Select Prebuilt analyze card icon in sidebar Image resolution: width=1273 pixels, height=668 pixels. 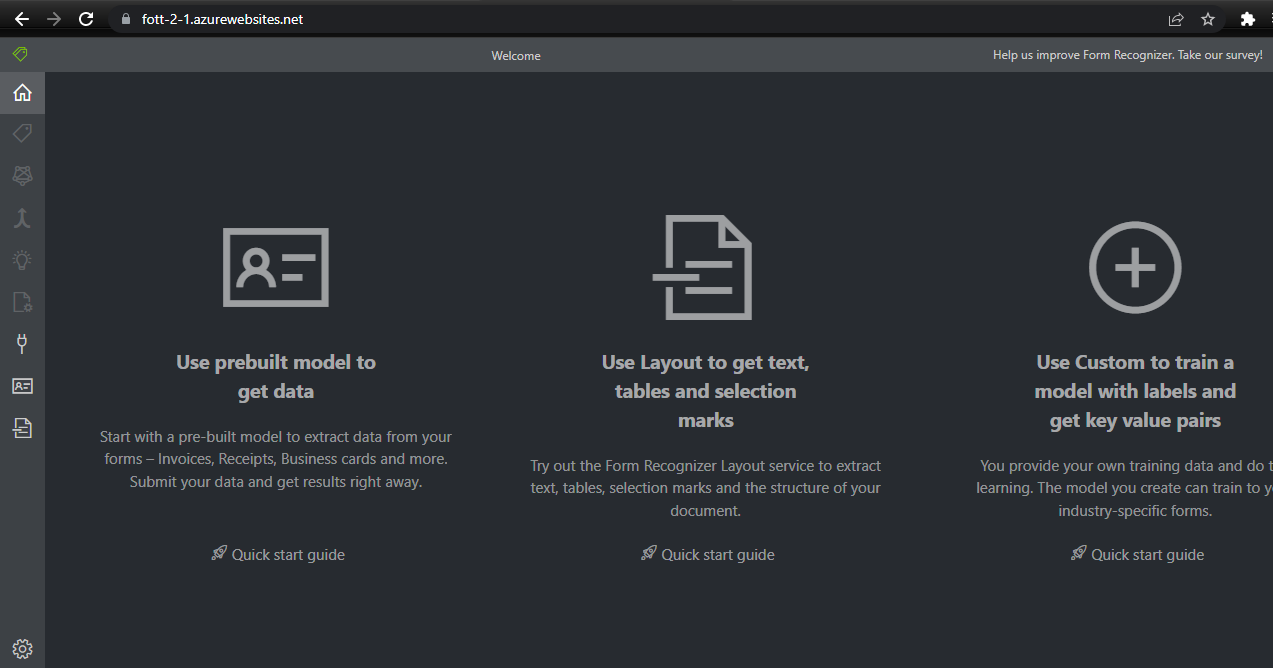coord(22,386)
